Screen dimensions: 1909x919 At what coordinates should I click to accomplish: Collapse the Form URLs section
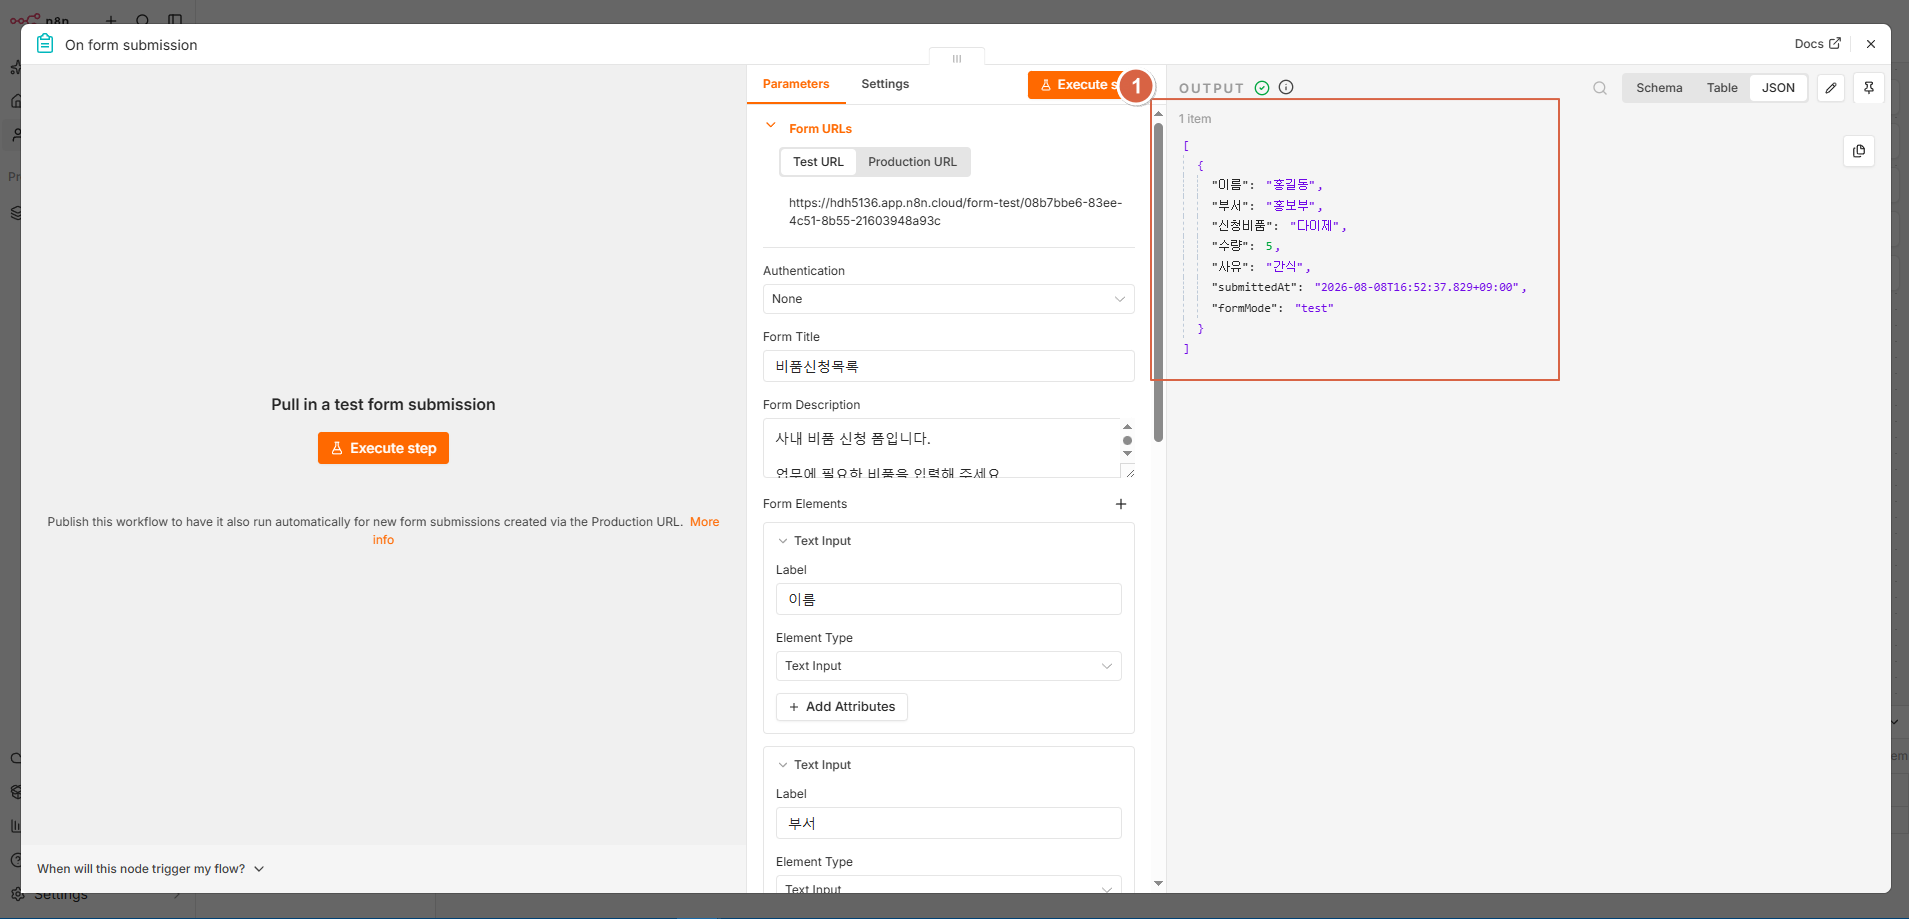[770, 126]
